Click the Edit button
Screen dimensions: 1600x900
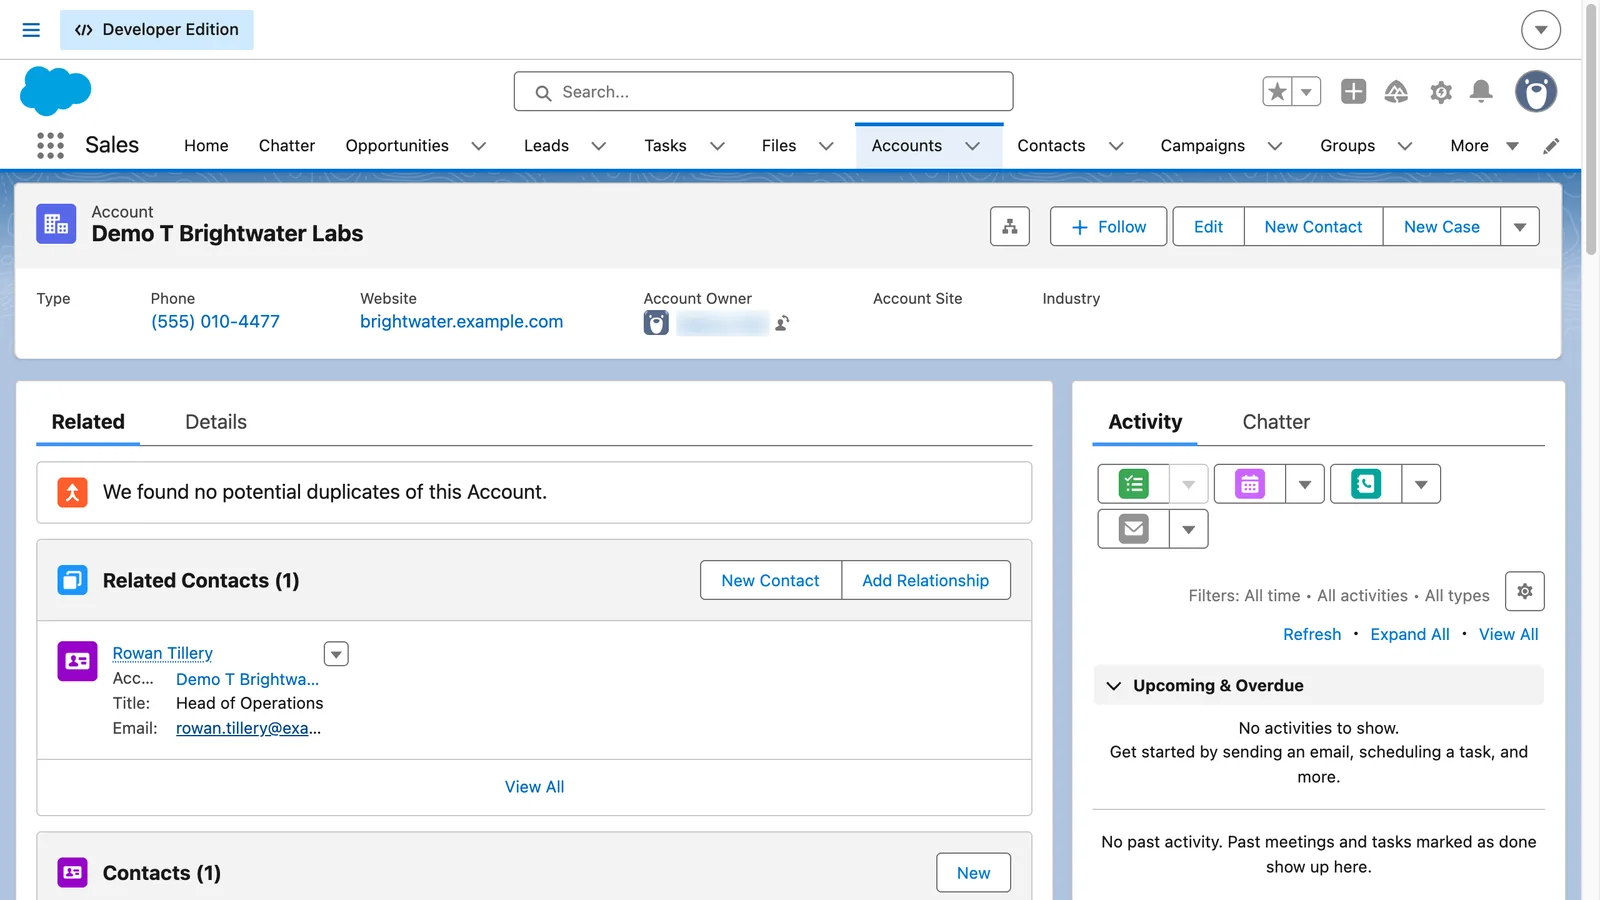(1208, 227)
